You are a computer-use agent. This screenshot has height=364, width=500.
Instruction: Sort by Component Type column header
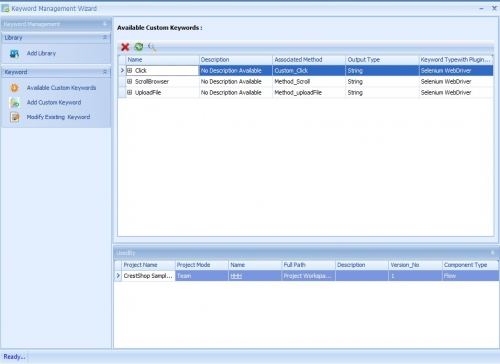pos(470,265)
